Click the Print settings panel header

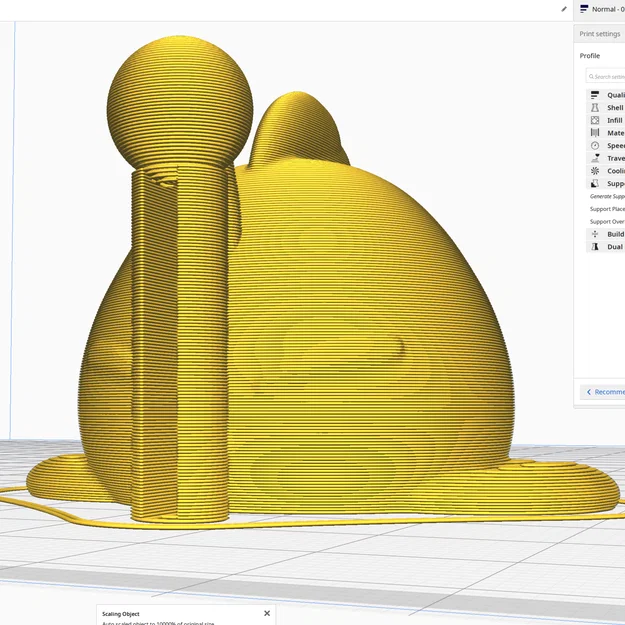(x=599, y=34)
